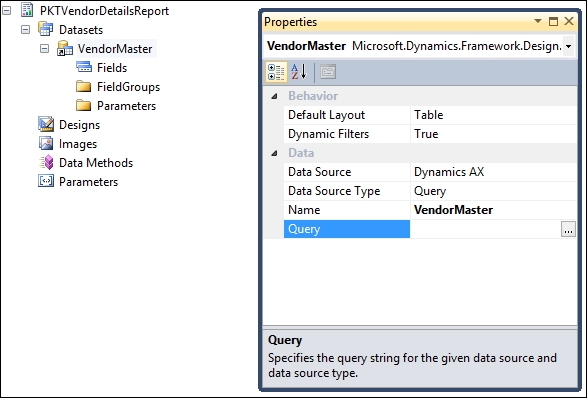Click the Name property value VendorMaster
587x398 pixels.
453,210
